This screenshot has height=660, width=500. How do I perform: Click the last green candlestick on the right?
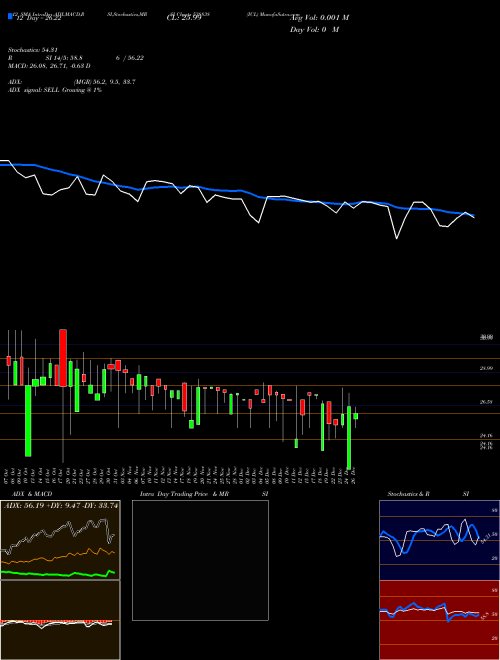click(356, 416)
